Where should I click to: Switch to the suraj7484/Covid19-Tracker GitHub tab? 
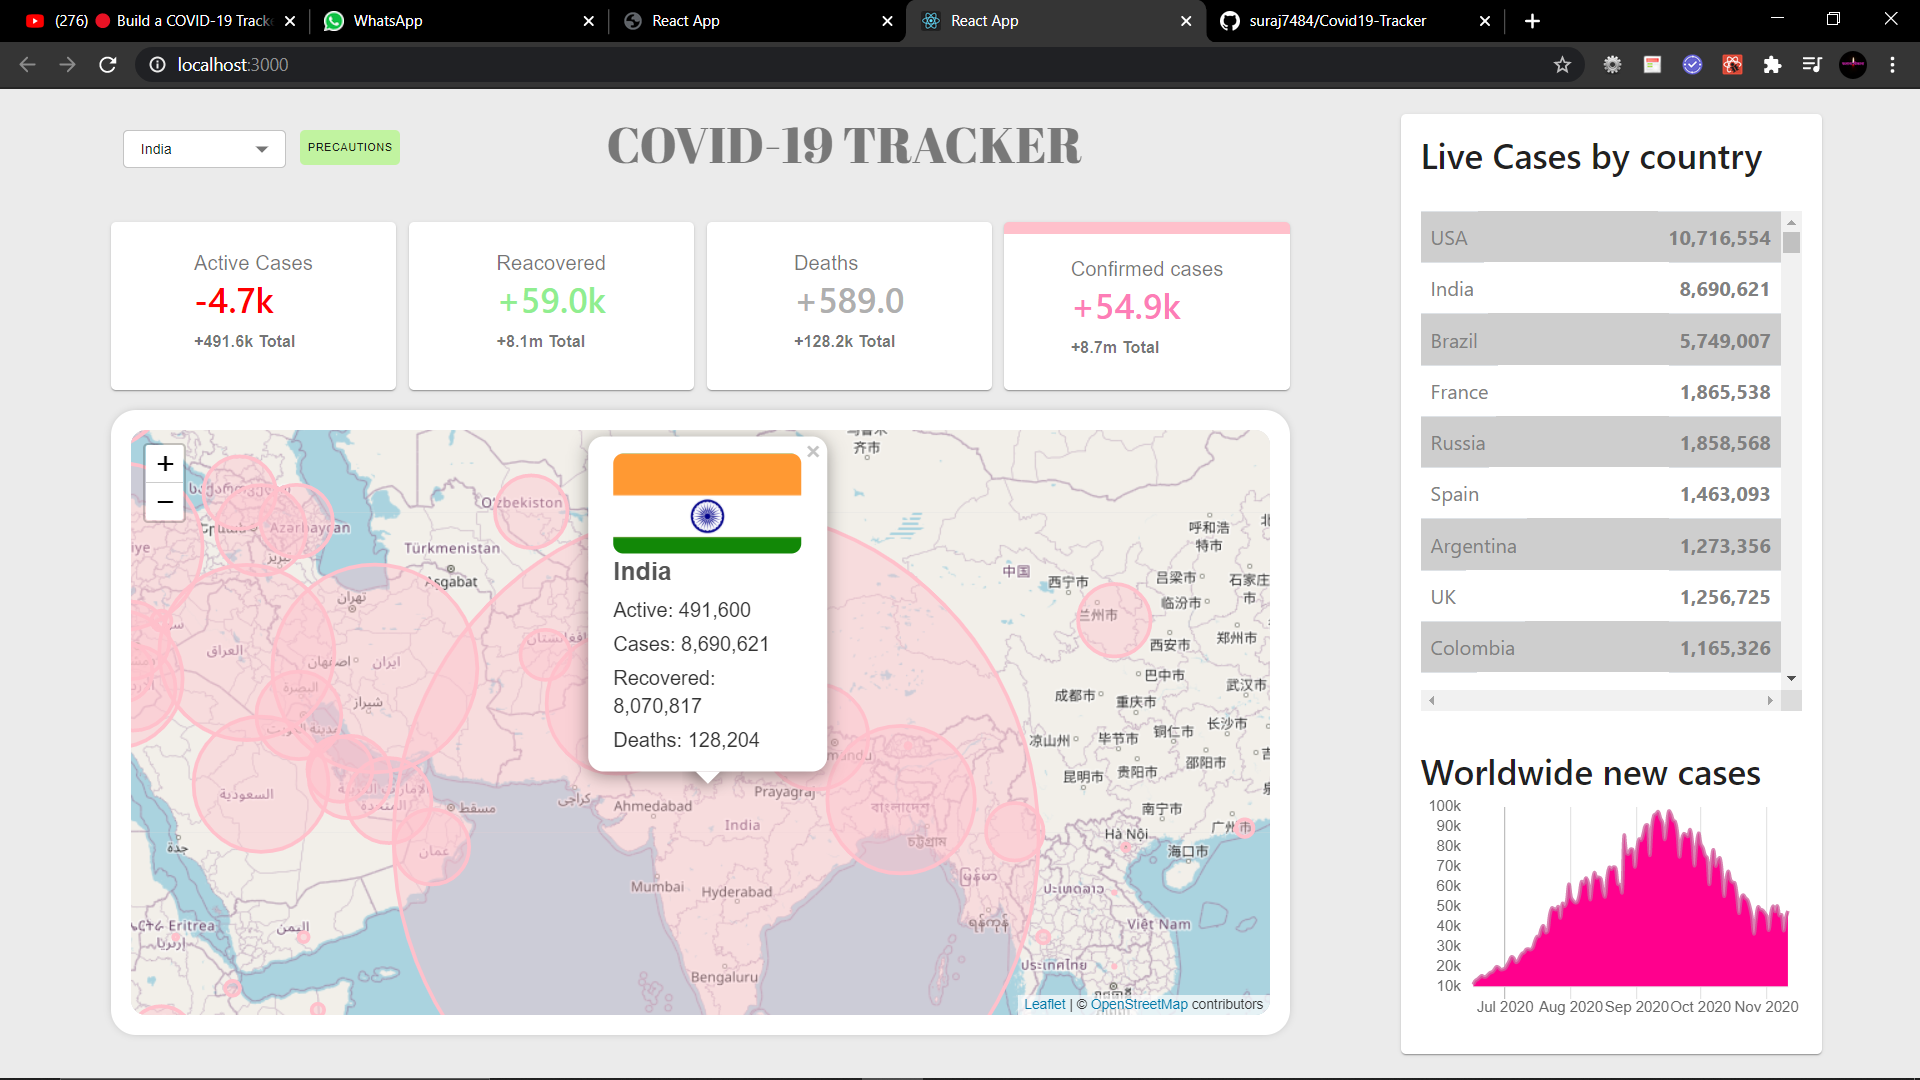coord(1355,21)
